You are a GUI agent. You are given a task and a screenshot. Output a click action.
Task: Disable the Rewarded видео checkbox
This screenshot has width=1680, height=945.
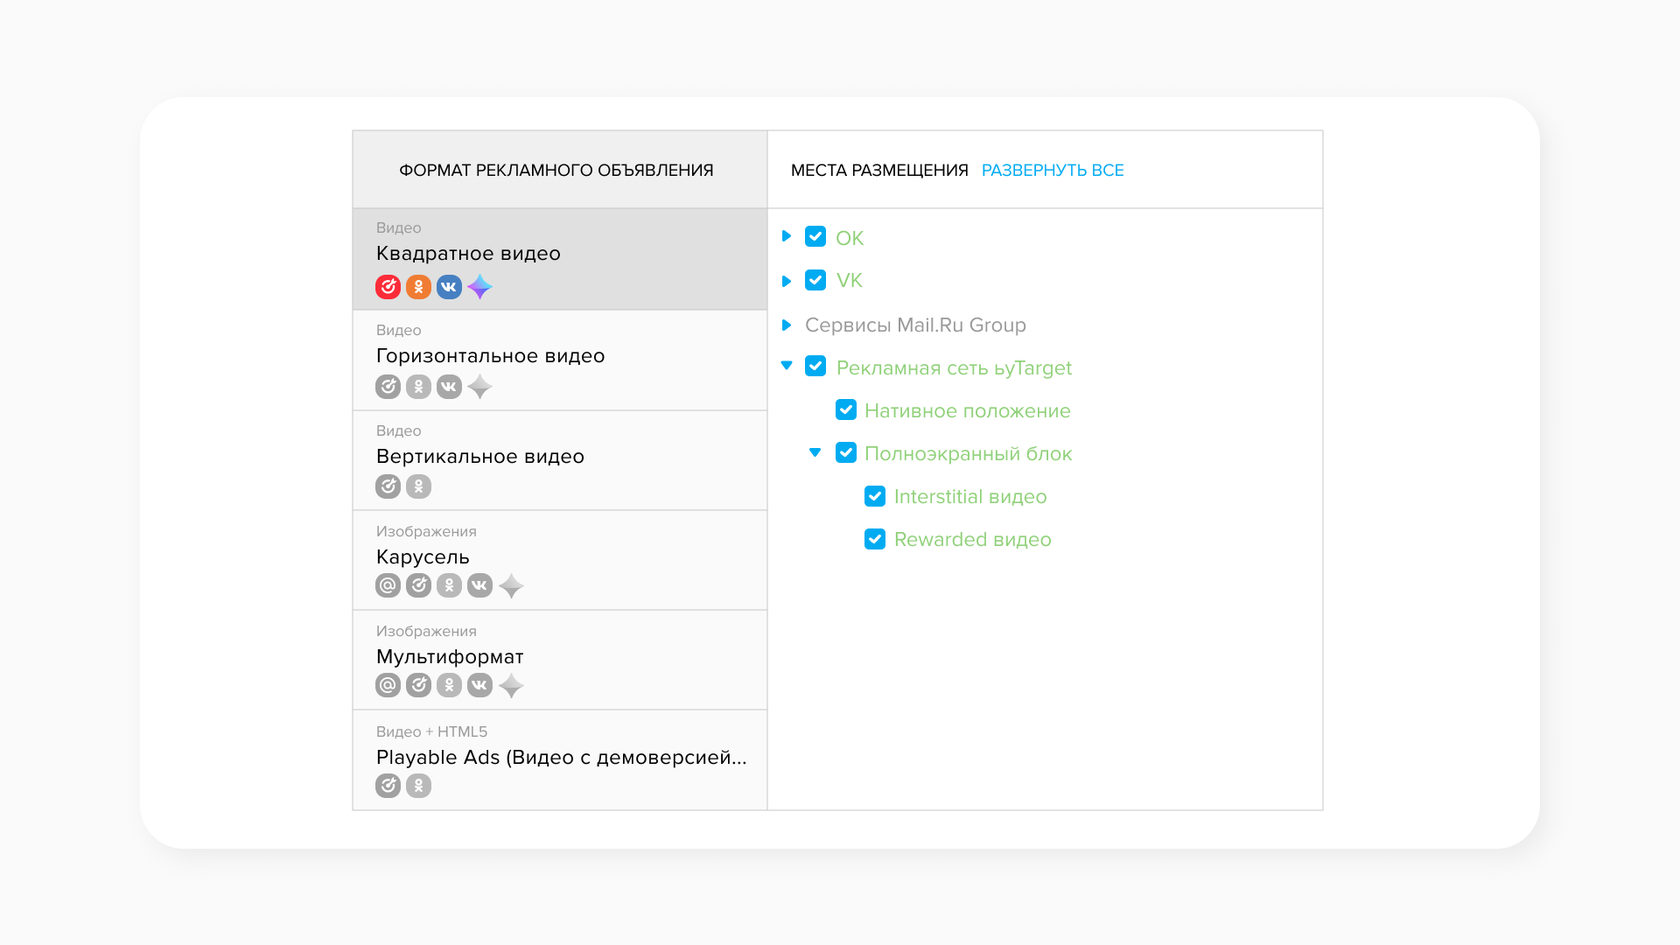(x=875, y=540)
